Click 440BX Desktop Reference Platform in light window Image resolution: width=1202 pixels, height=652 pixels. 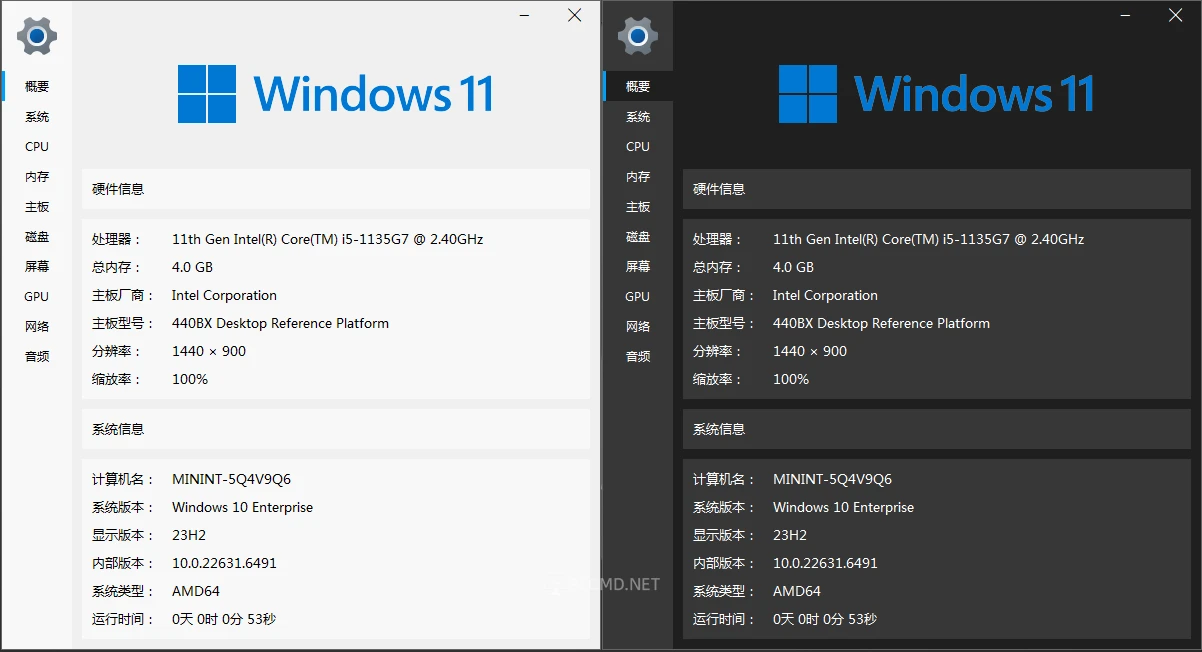pyautogui.click(x=280, y=324)
